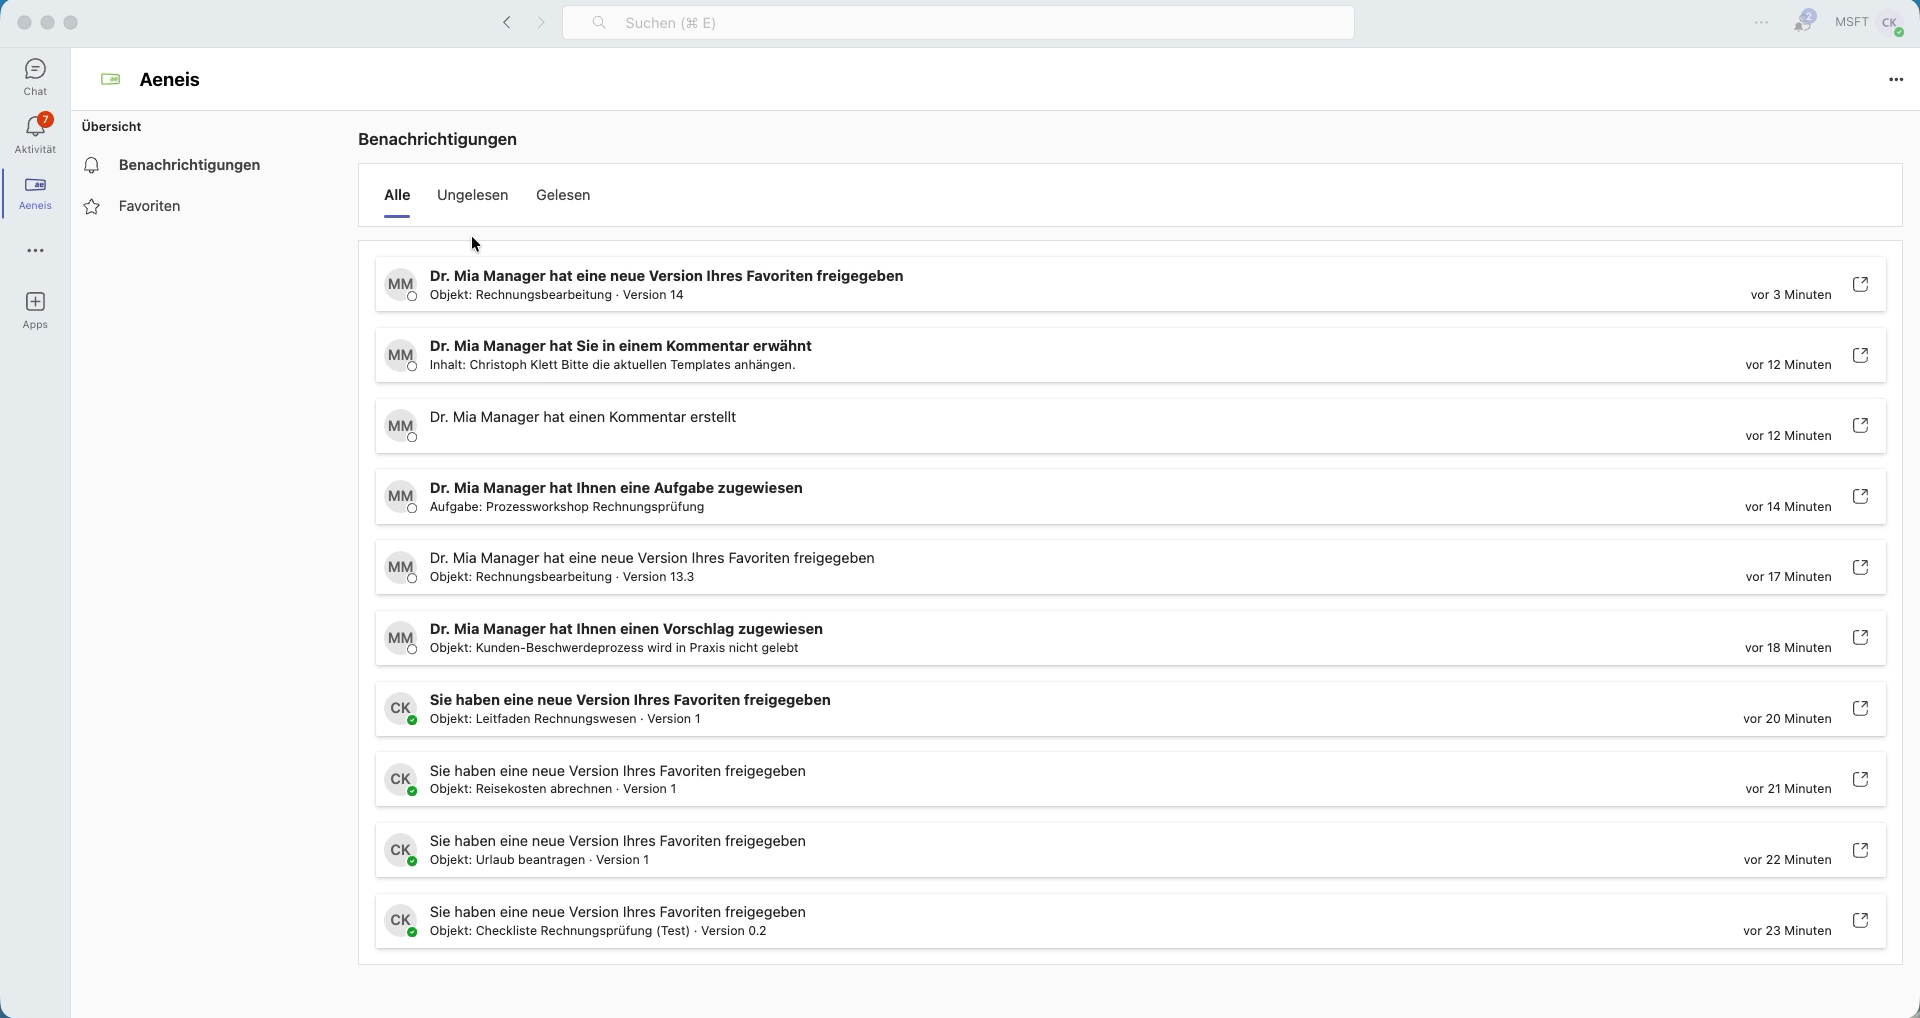This screenshot has width=1920, height=1018.
Task: Focus the Suchen search field
Action: (958, 22)
